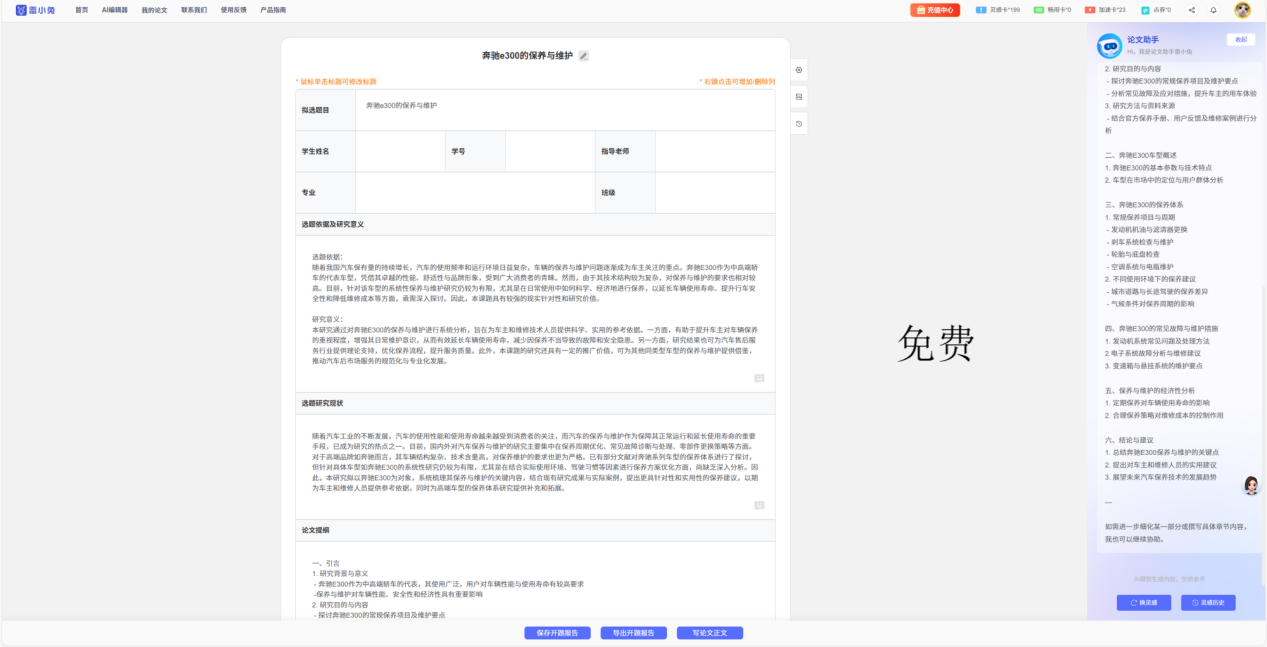This screenshot has height=647, width=1267.
Task: Open notifications via the bell icon
Action: [x=1214, y=10]
